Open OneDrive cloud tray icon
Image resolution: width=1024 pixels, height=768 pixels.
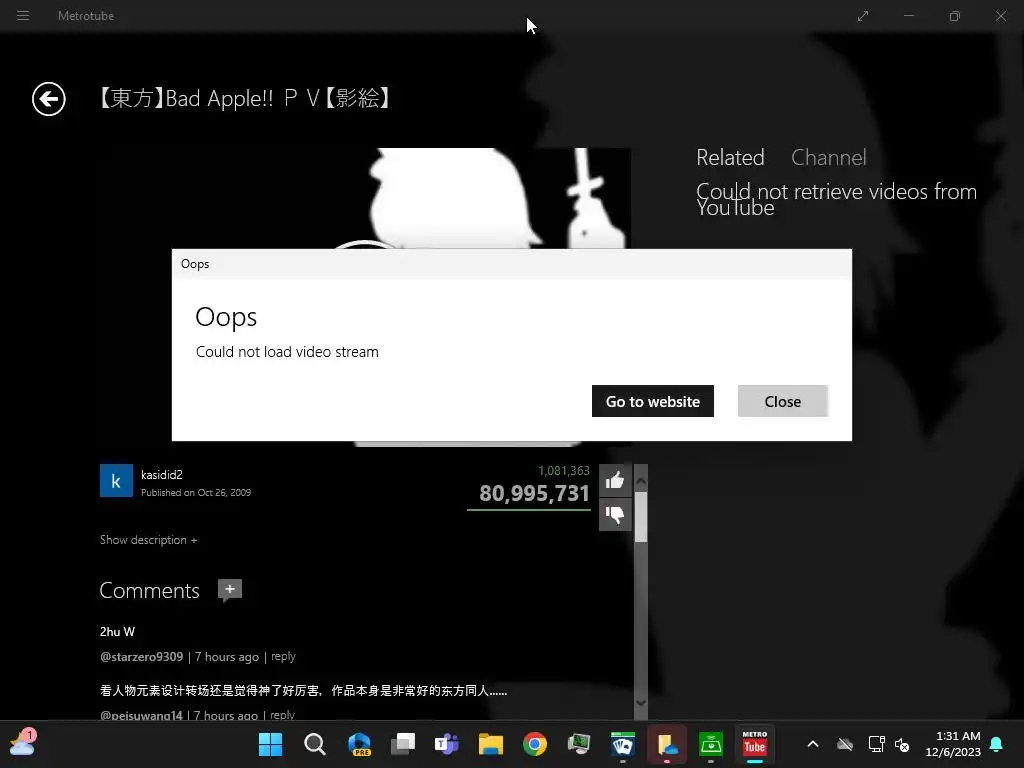tap(845, 744)
